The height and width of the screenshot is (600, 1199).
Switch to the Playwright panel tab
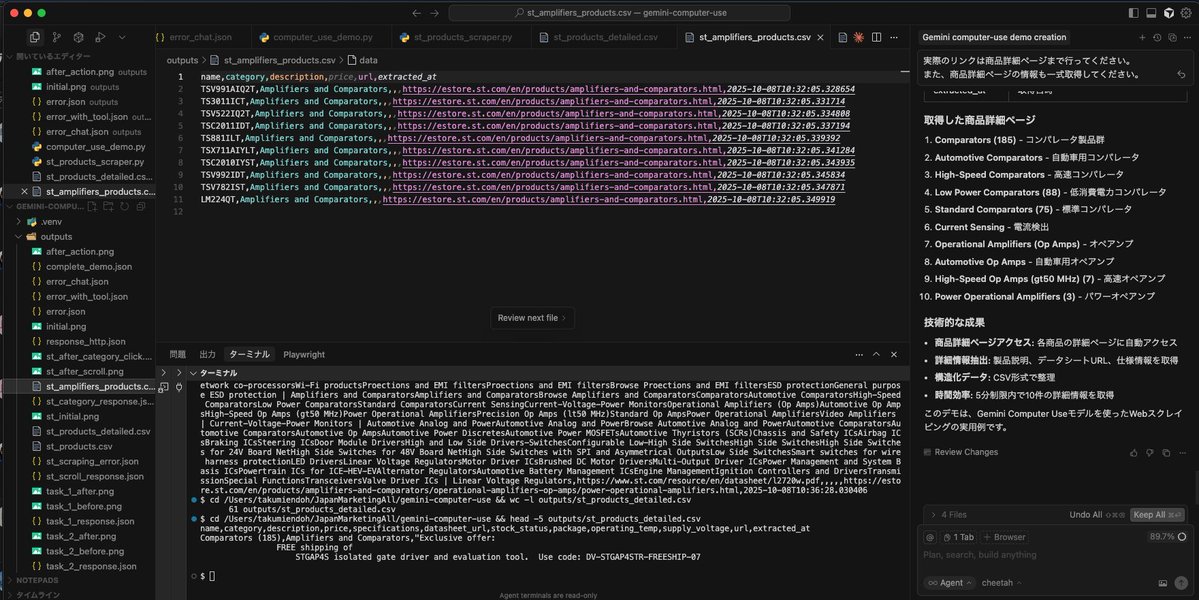(x=304, y=355)
